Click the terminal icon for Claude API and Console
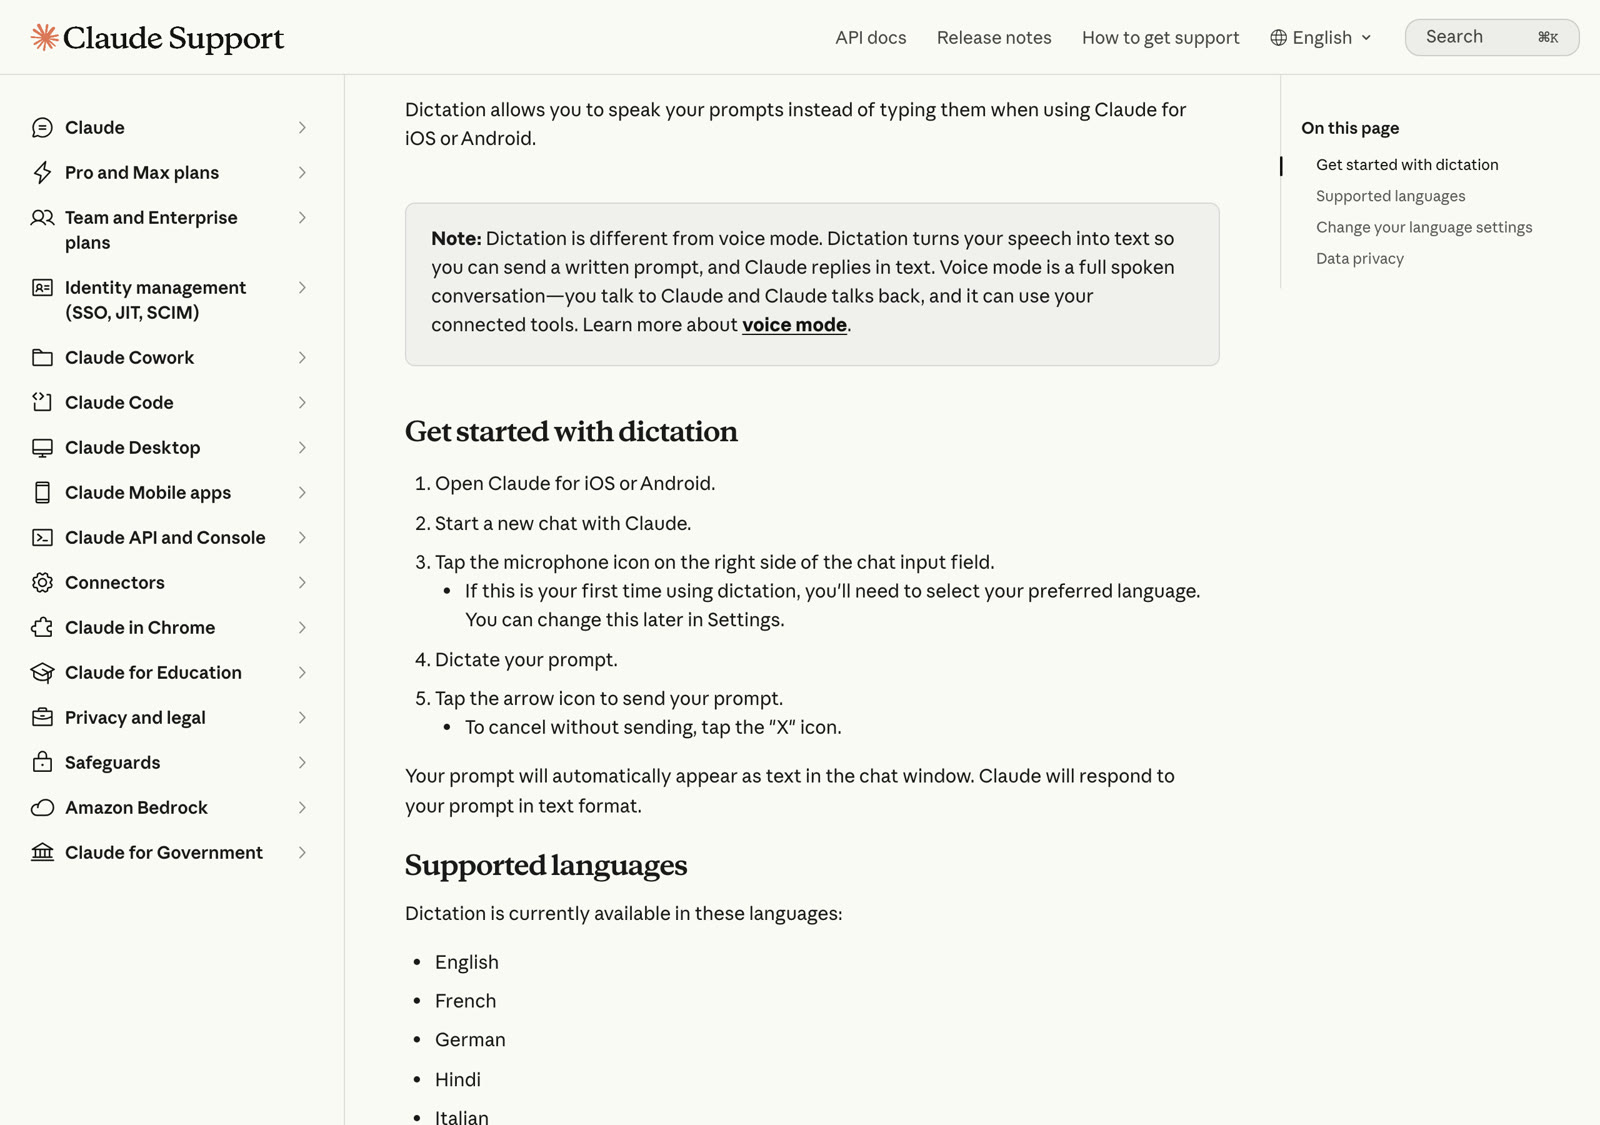The image size is (1600, 1125). (42, 537)
